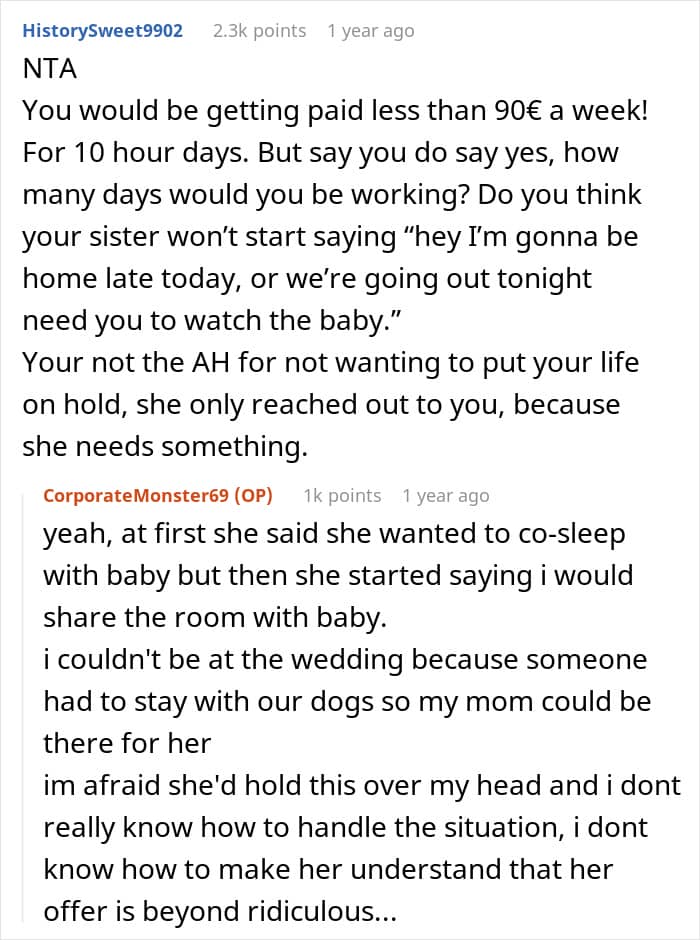This screenshot has height=940, width=700.
Task: Open CorporateMonster69 (OP) profile link
Action: click(x=158, y=496)
